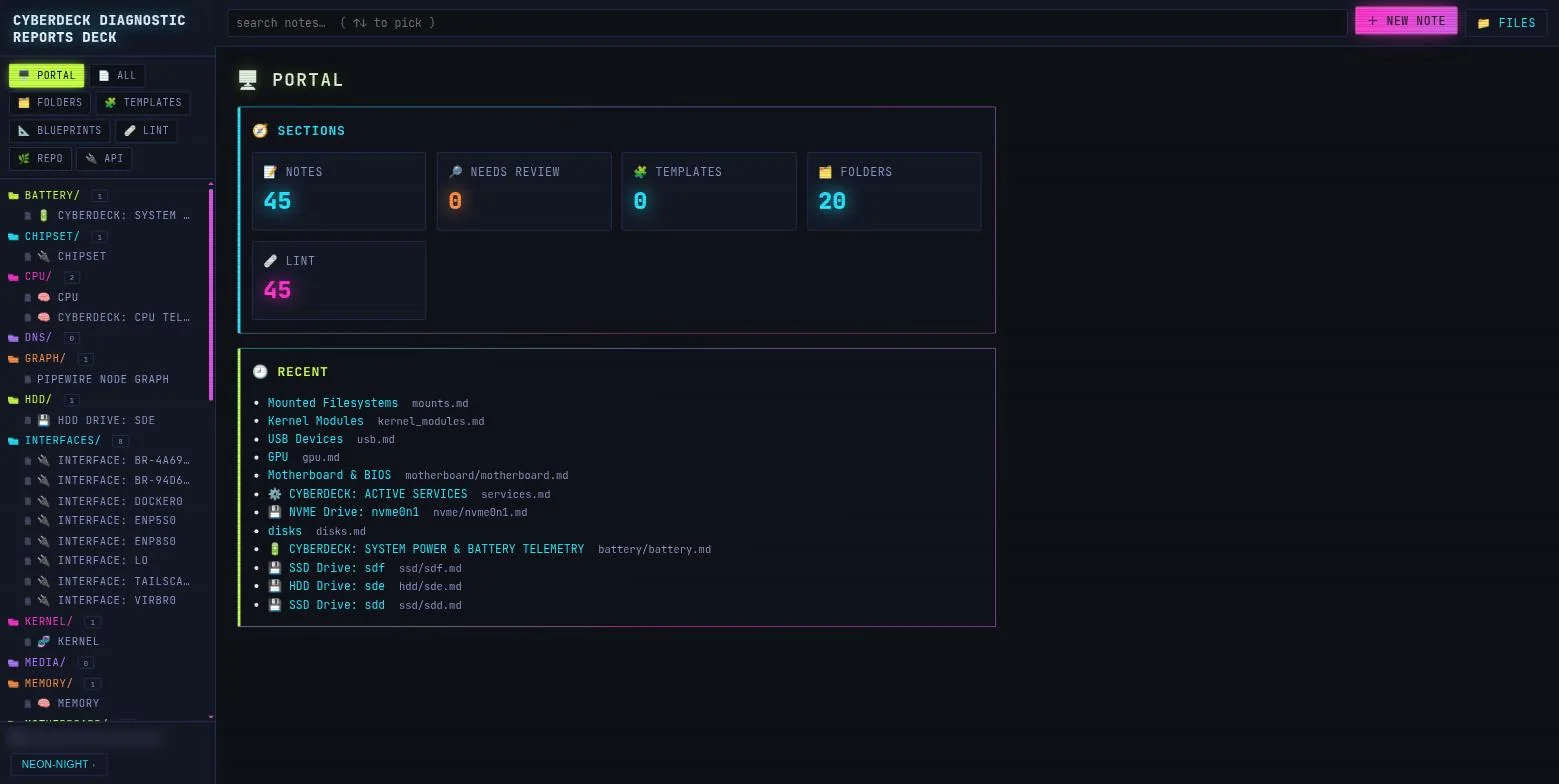Collapse the MEMORY/ folder
Viewport: 1559px width, 784px height.
(x=49, y=684)
